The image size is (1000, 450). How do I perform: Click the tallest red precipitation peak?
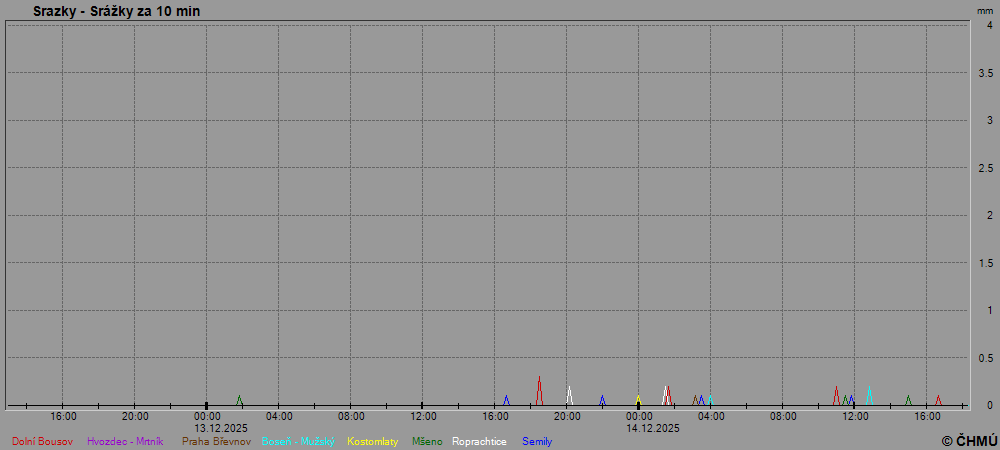(x=539, y=380)
